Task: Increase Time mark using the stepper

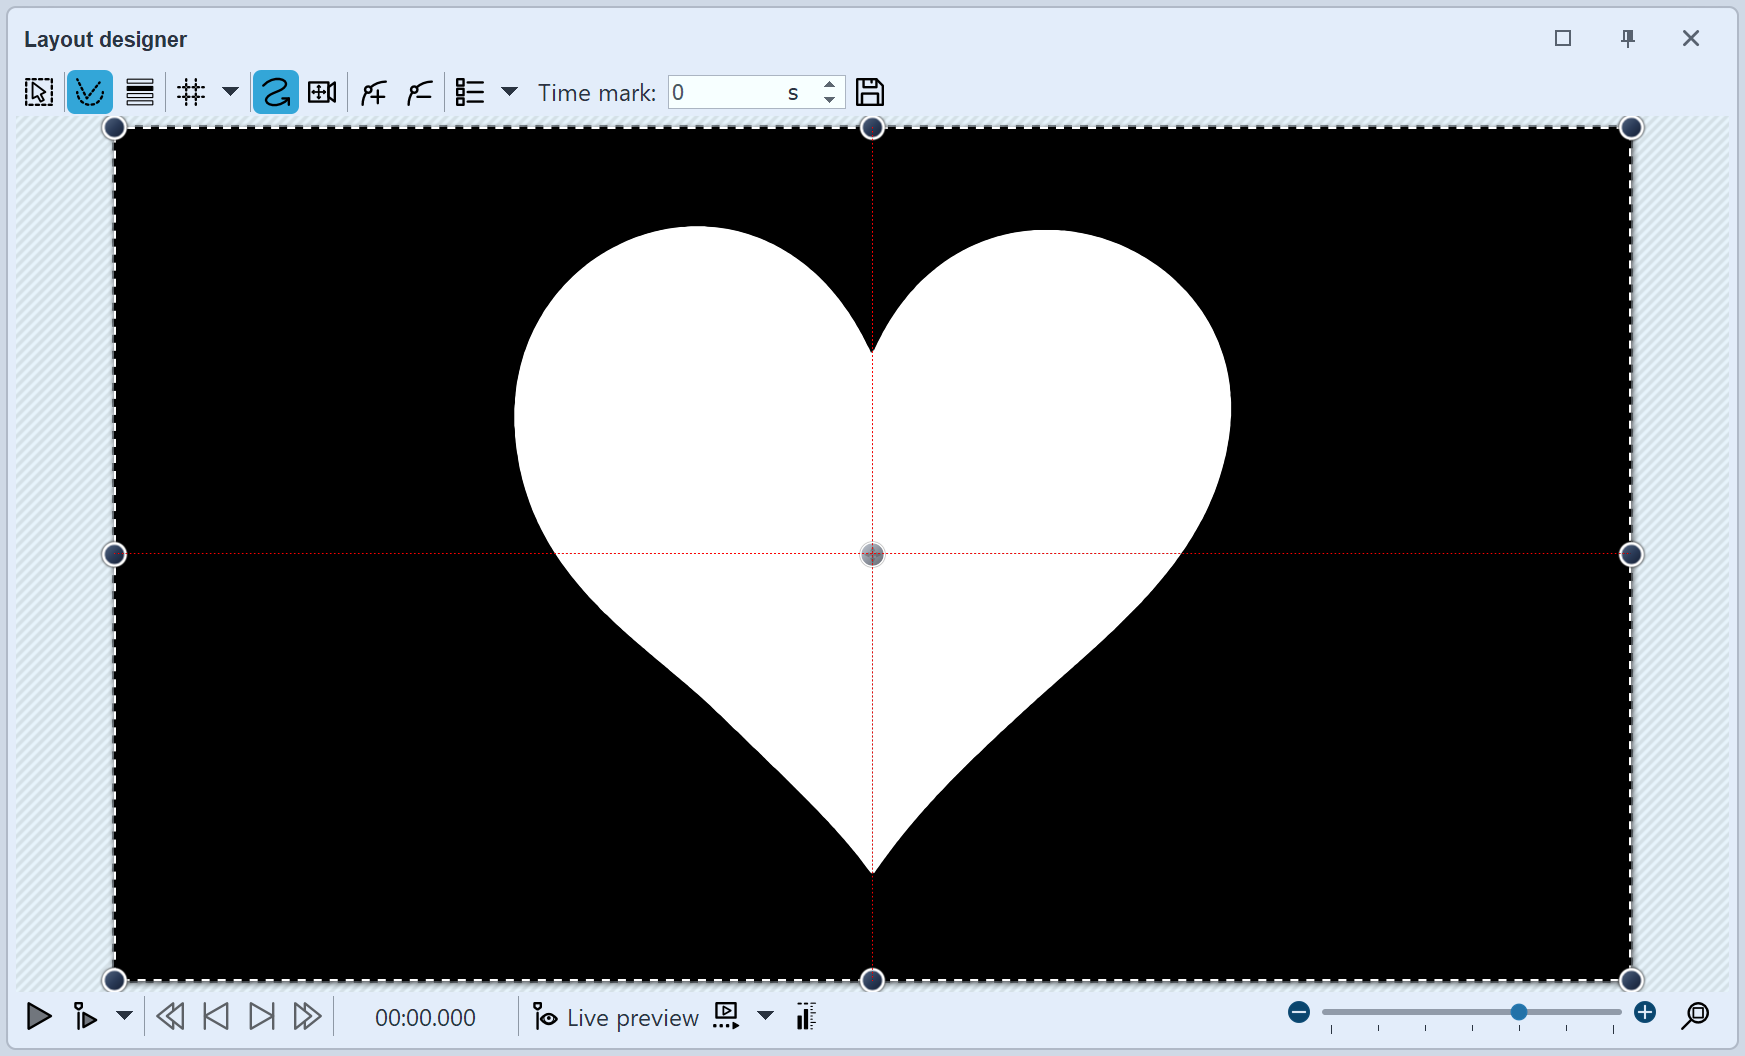Action: 830,85
